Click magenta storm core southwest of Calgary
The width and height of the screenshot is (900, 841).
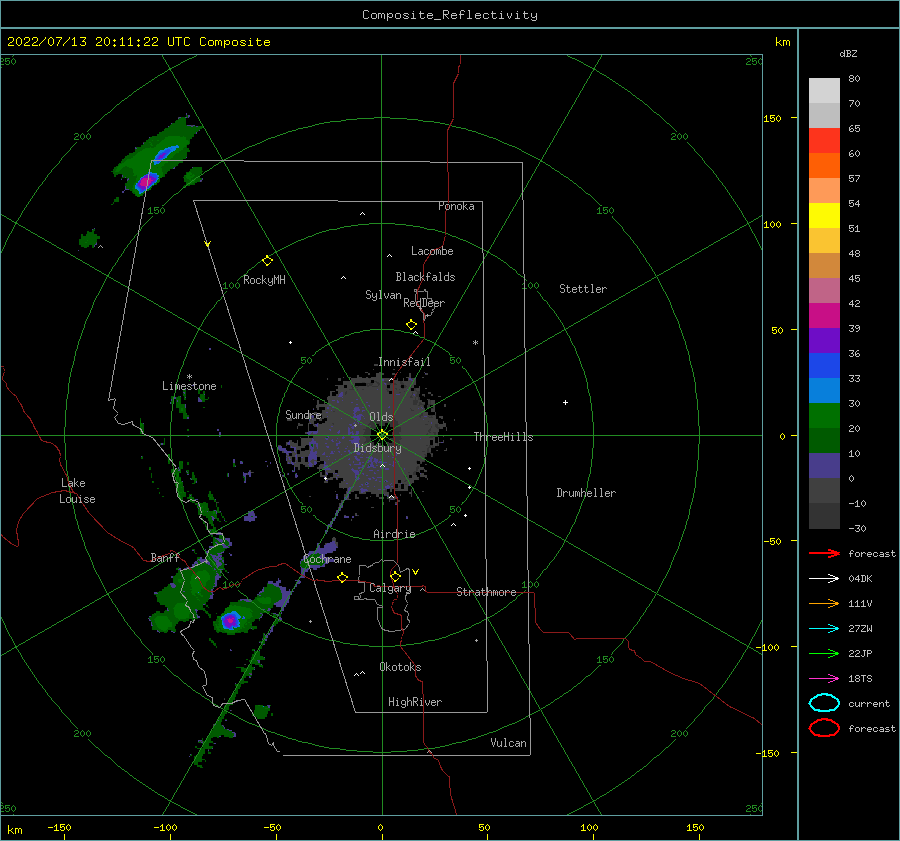pos(230,621)
